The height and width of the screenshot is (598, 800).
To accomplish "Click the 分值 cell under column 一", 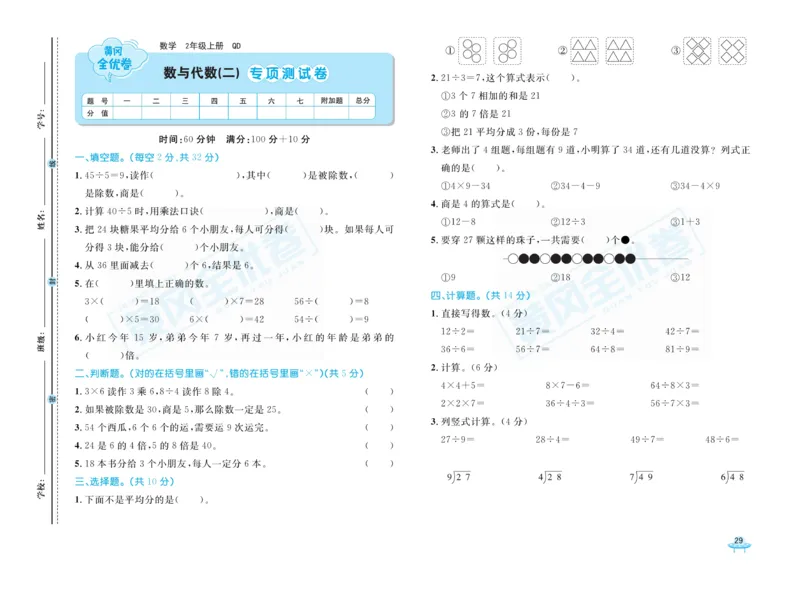I will click(x=125, y=112).
